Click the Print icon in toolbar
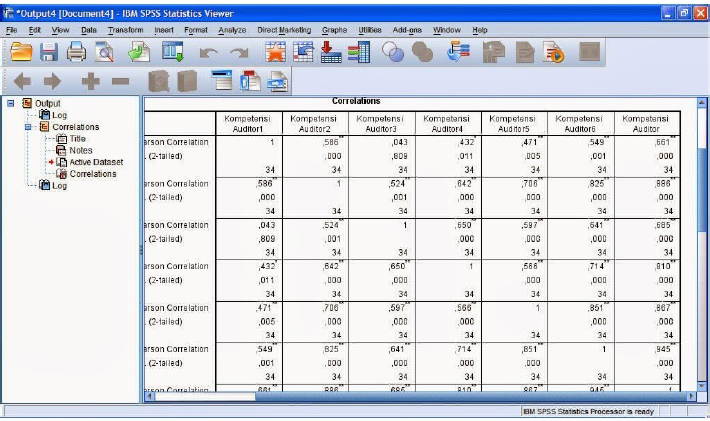 point(75,54)
